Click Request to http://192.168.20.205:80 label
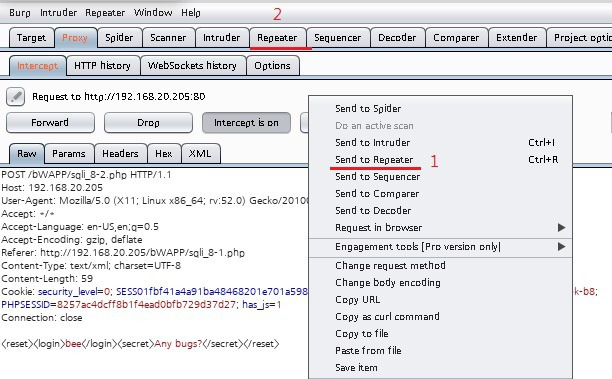Viewport: 612px width, 379px height. click(119, 96)
